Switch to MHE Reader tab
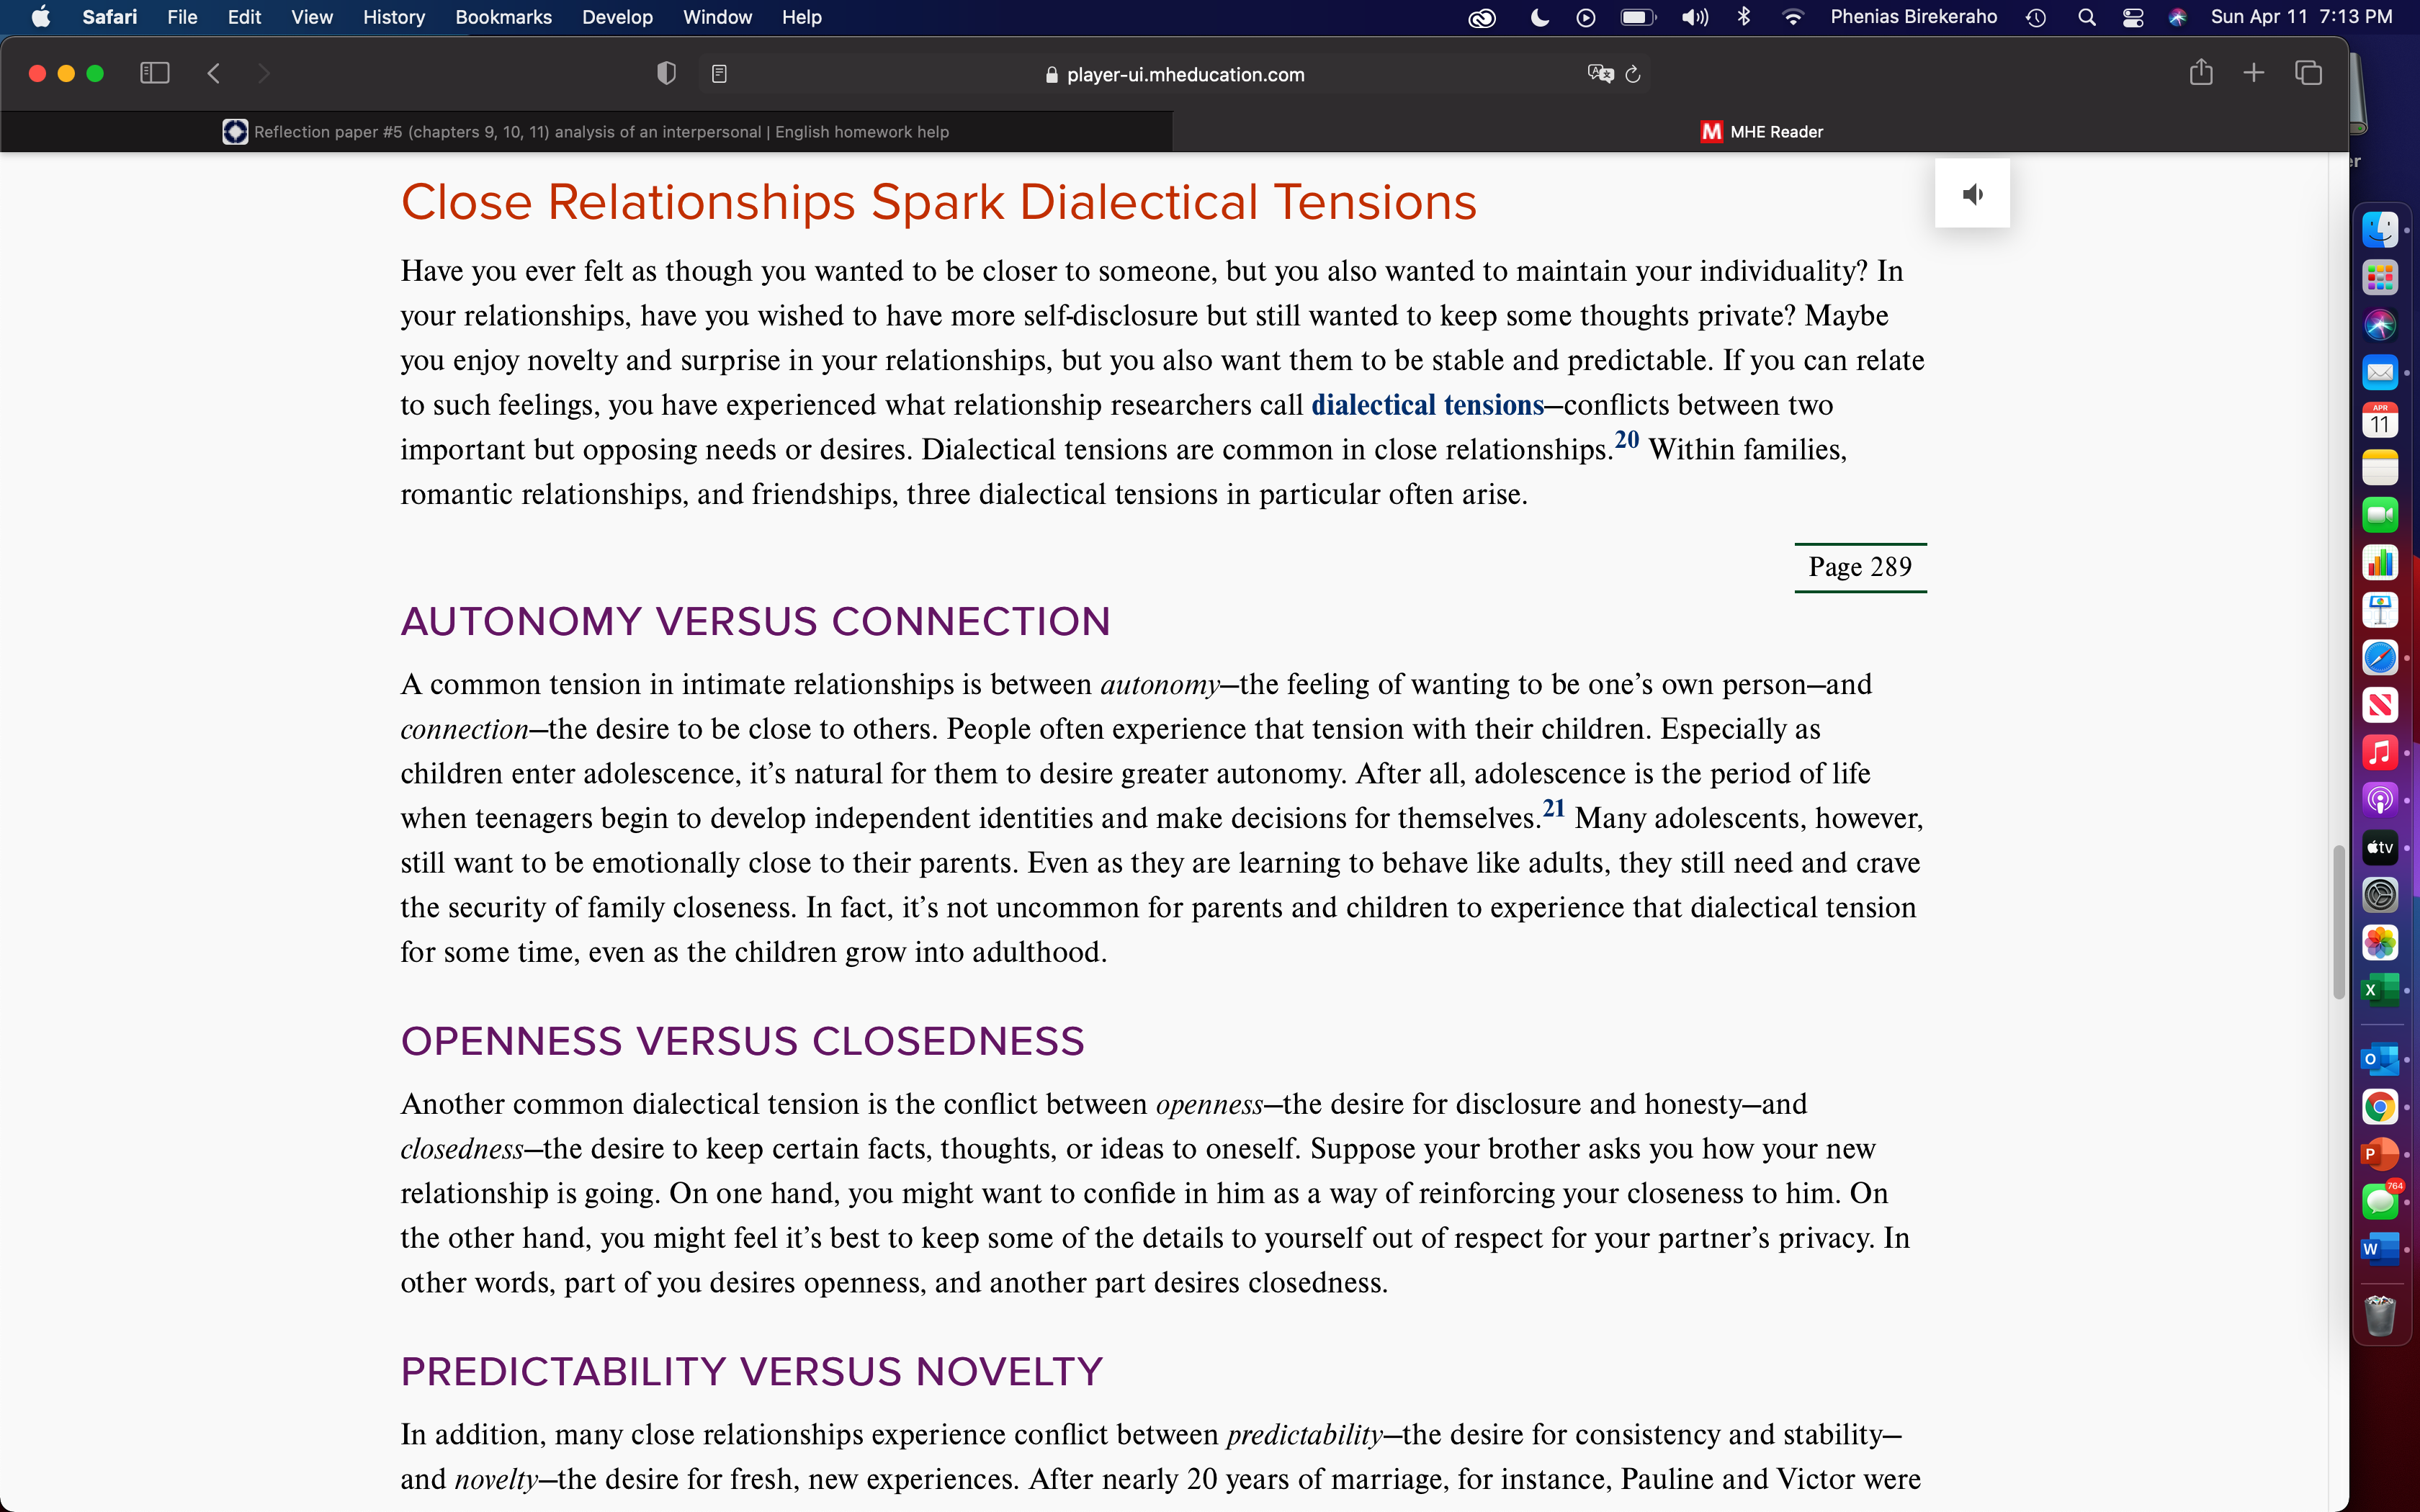The height and width of the screenshot is (1512, 2420). [1761, 132]
